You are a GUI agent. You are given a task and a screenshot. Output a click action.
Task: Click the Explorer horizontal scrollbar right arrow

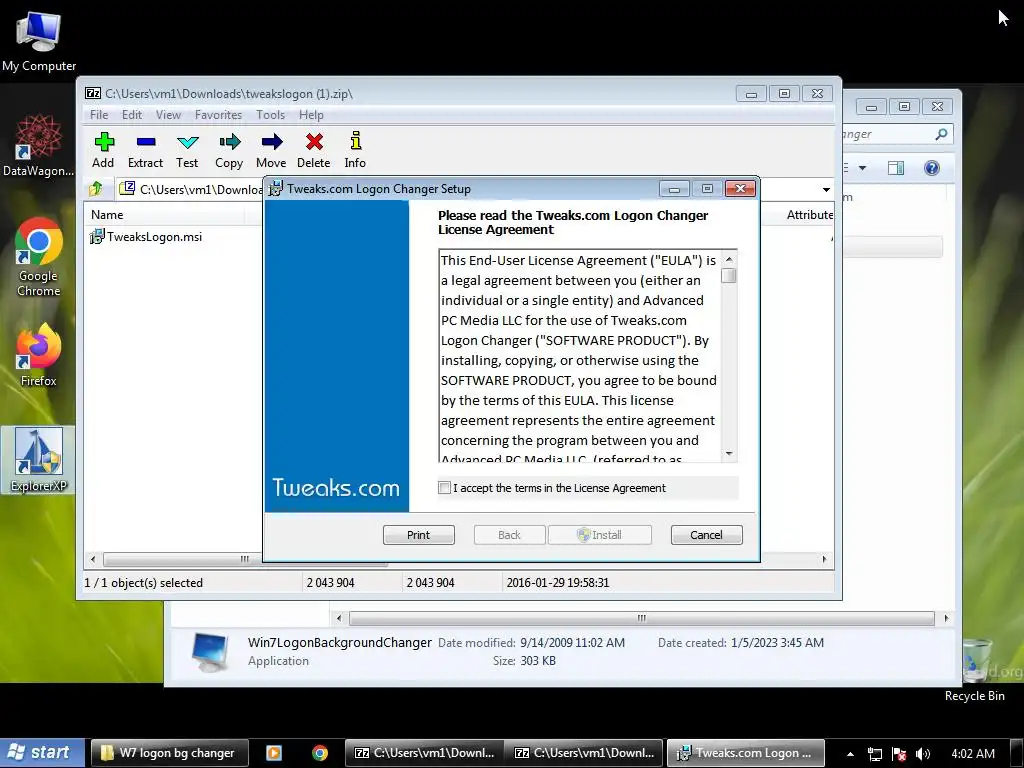click(x=946, y=618)
